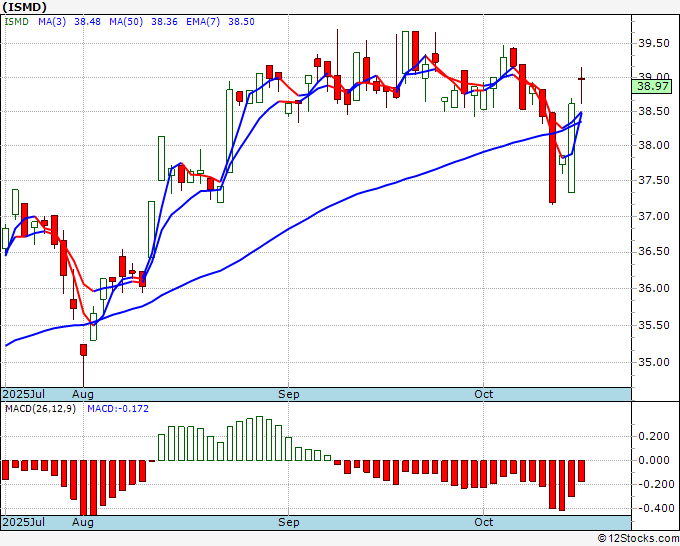Click the 2025Jul label on MACD axis
The image size is (680, 546).
point(24,522)
